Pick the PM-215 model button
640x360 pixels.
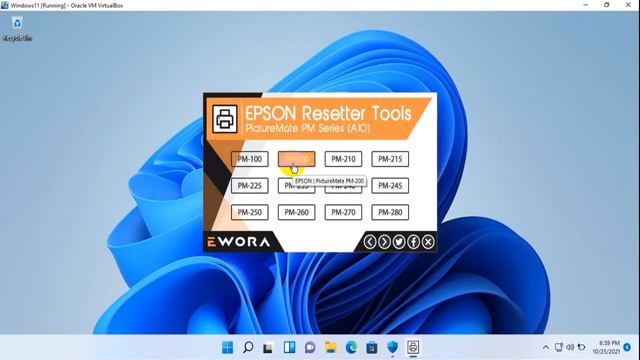click(x=390, y=159)
